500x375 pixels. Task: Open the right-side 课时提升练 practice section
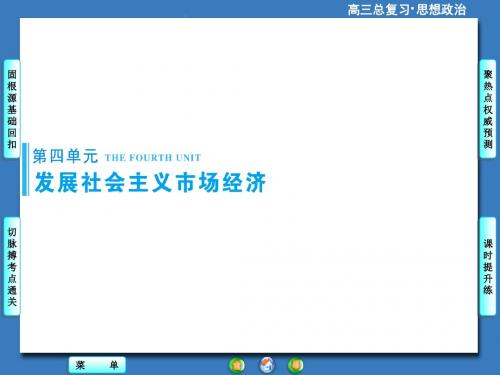(488, 266)
